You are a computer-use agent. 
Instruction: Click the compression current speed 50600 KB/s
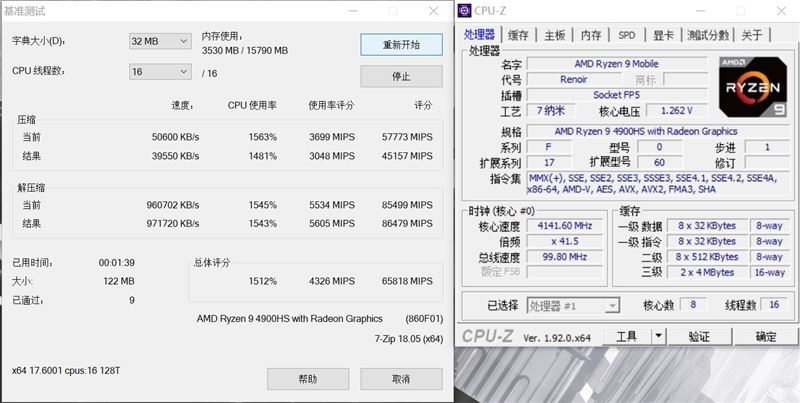click(175, 137)
